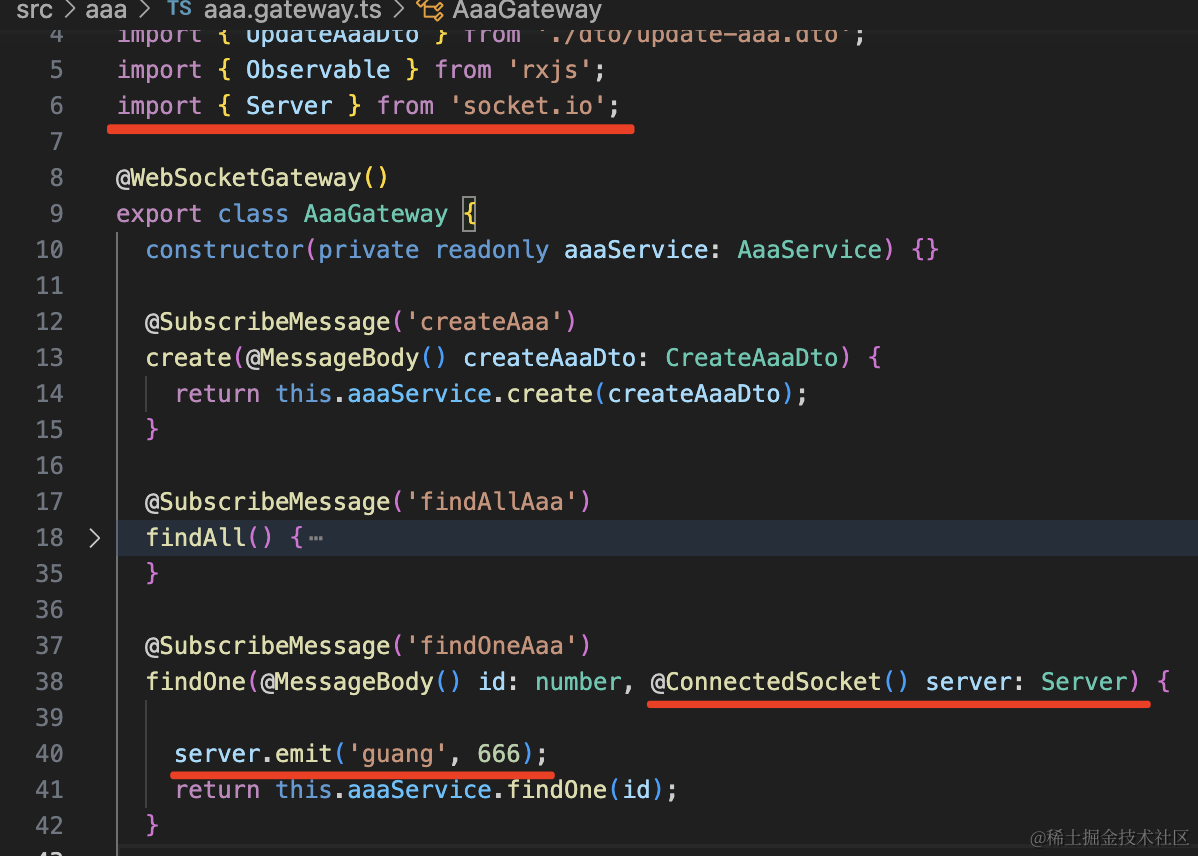The width and height of the screenshot is (1198, 856).
Task: Click the class symbol icon before AaaGateway
Action: [x=431, y=11]
